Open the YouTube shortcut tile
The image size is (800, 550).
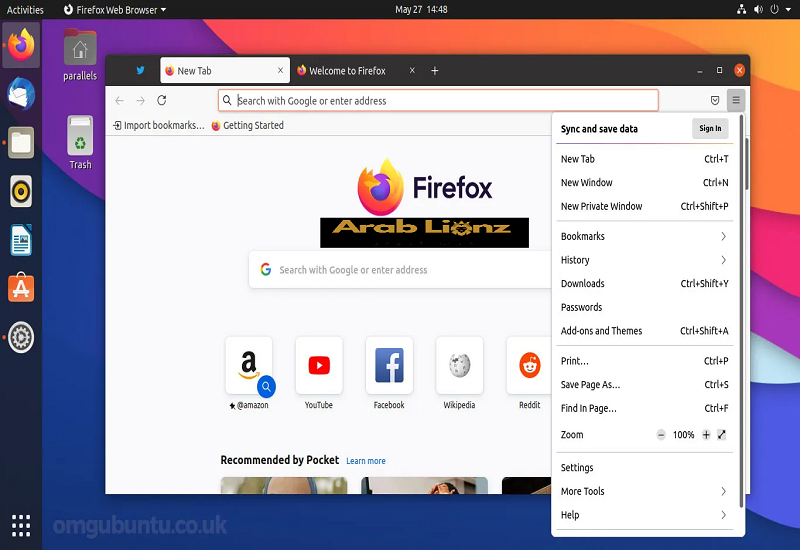point(319,365)
